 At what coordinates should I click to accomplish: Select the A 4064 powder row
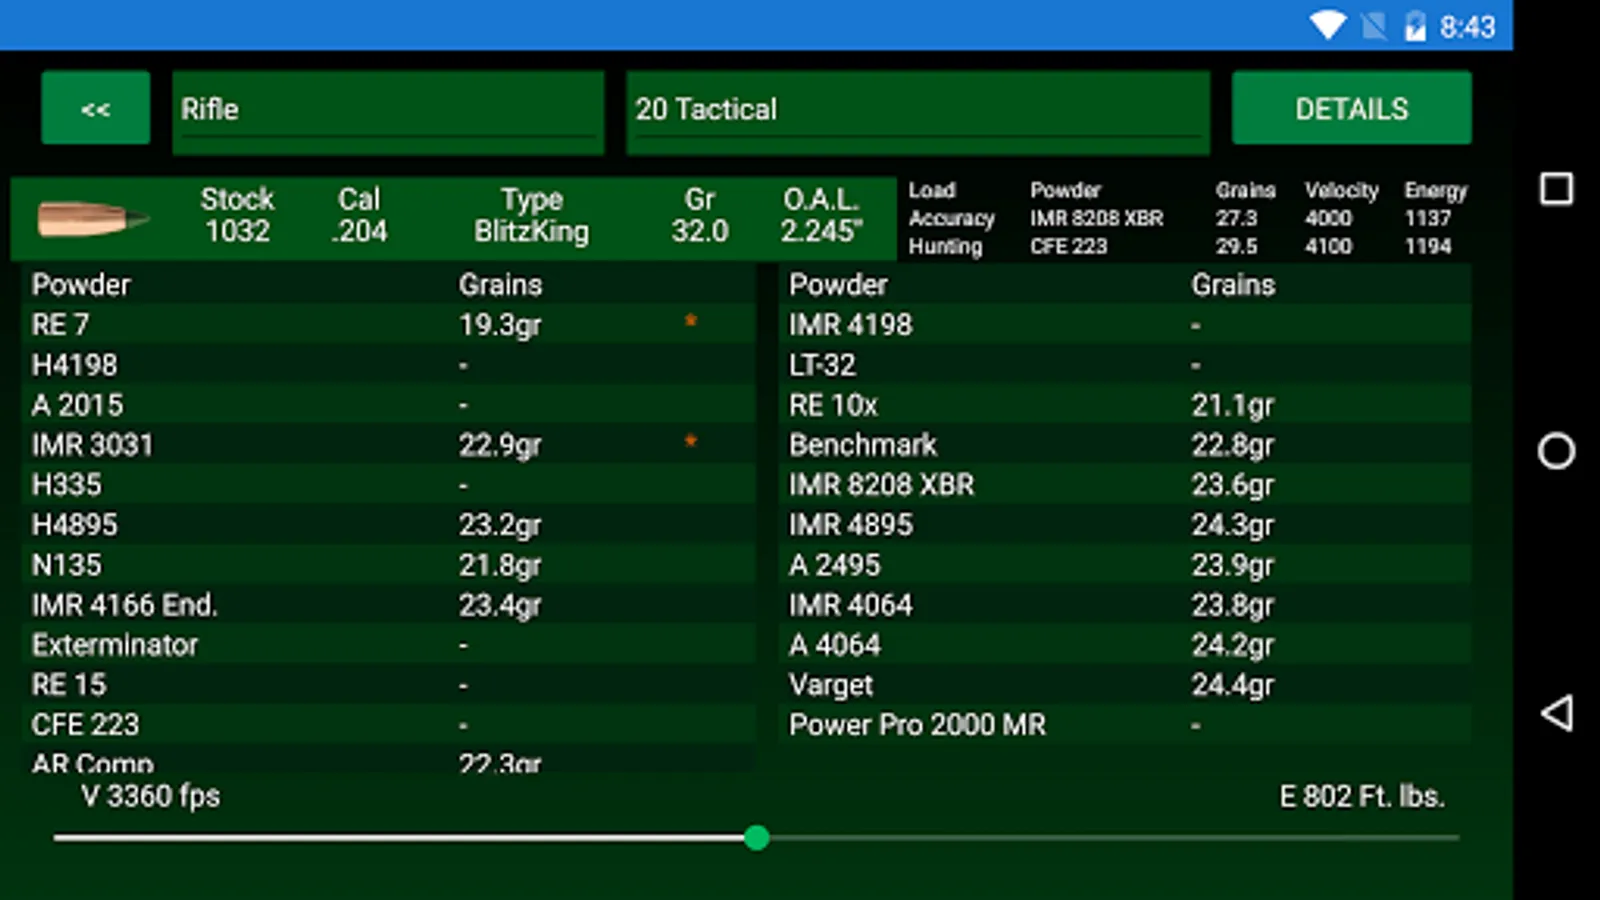tap(1125, 644)
